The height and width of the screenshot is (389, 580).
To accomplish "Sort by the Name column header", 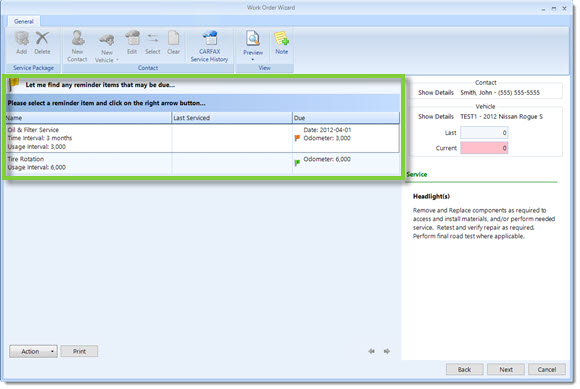I will tap(88, 118).
